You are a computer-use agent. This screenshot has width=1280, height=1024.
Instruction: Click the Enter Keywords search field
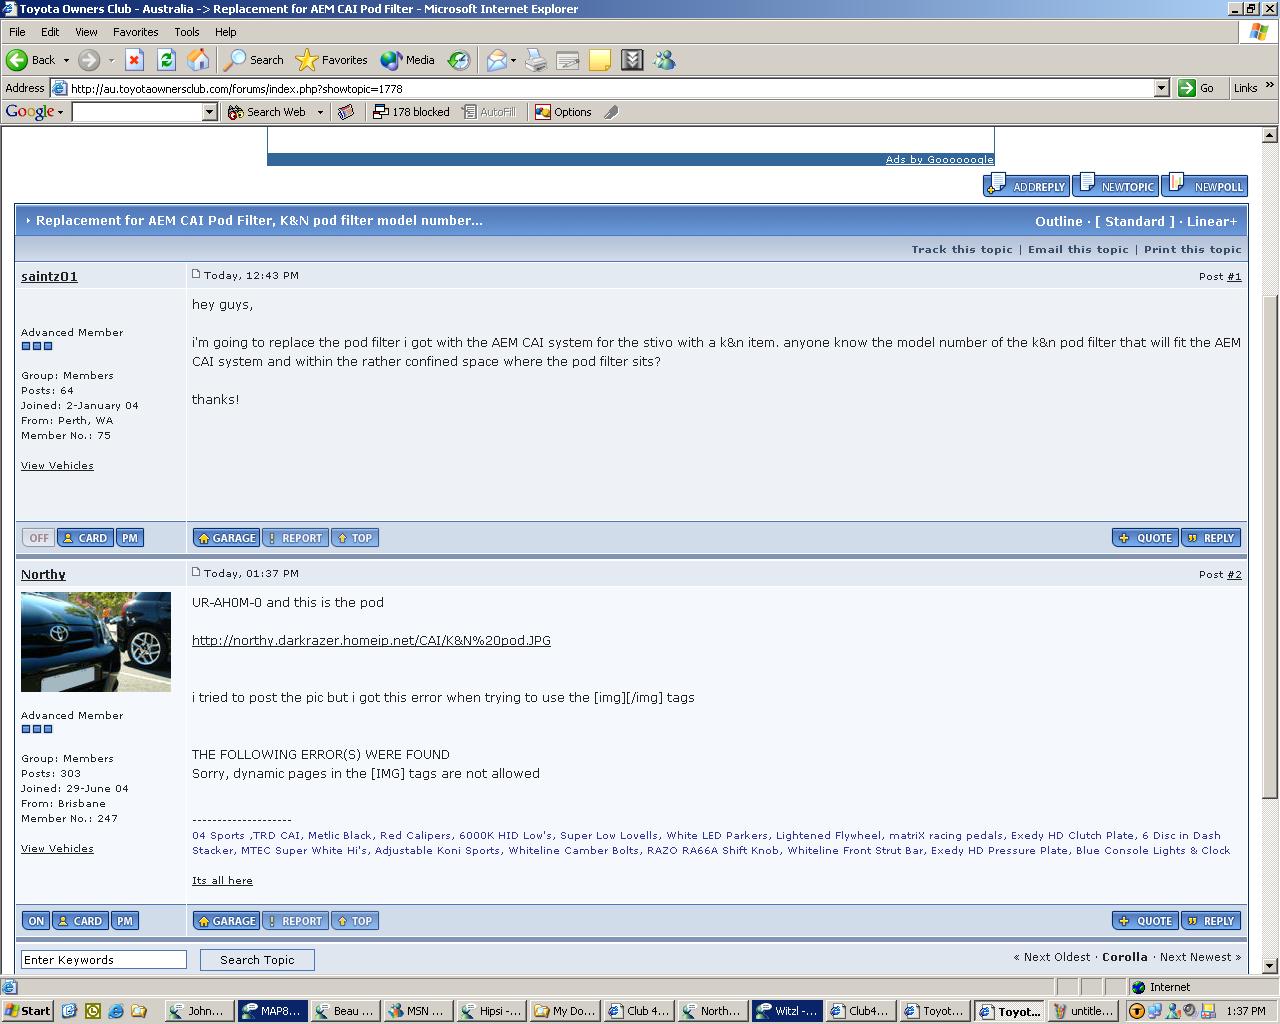tap(104, 960)
